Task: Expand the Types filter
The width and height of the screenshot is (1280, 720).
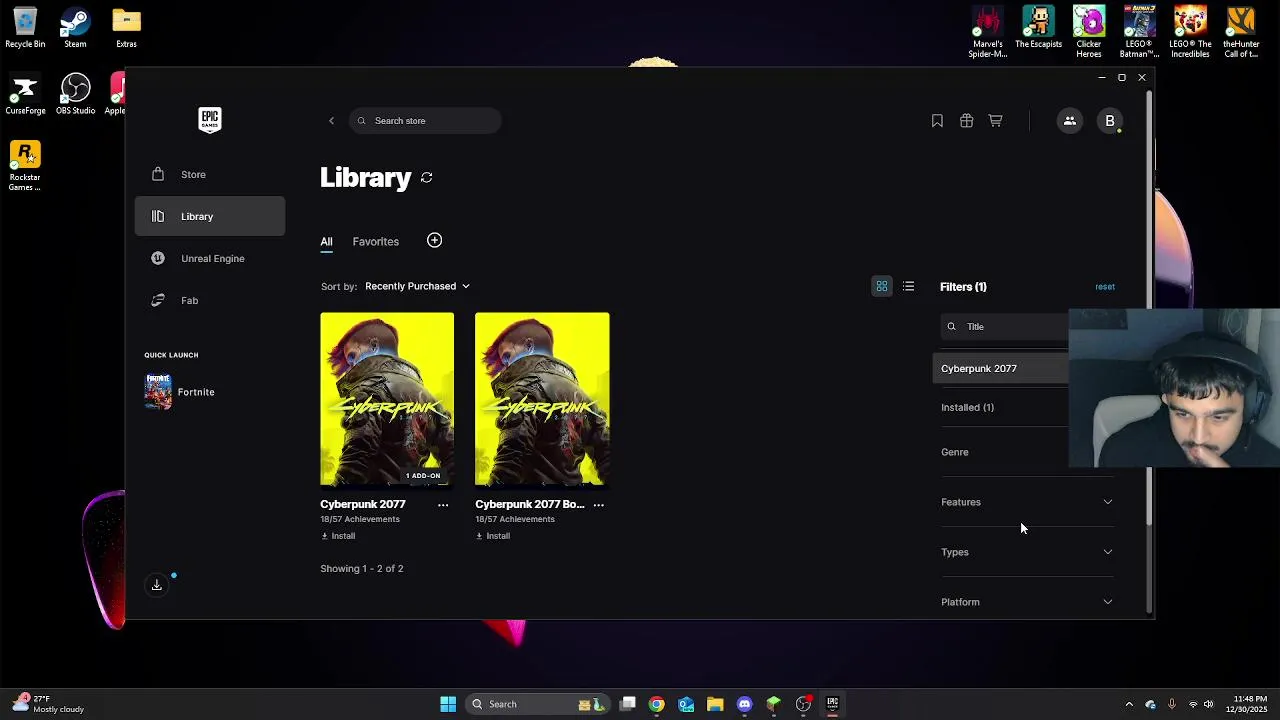Action: 1027,552
